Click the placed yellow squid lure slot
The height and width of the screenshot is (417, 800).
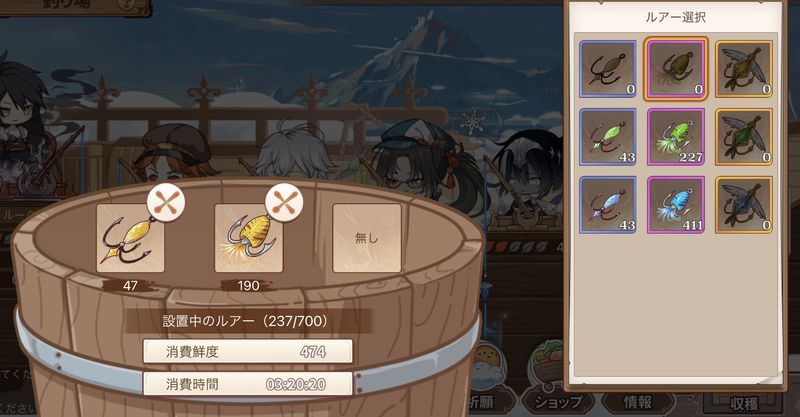coord(248,239)
